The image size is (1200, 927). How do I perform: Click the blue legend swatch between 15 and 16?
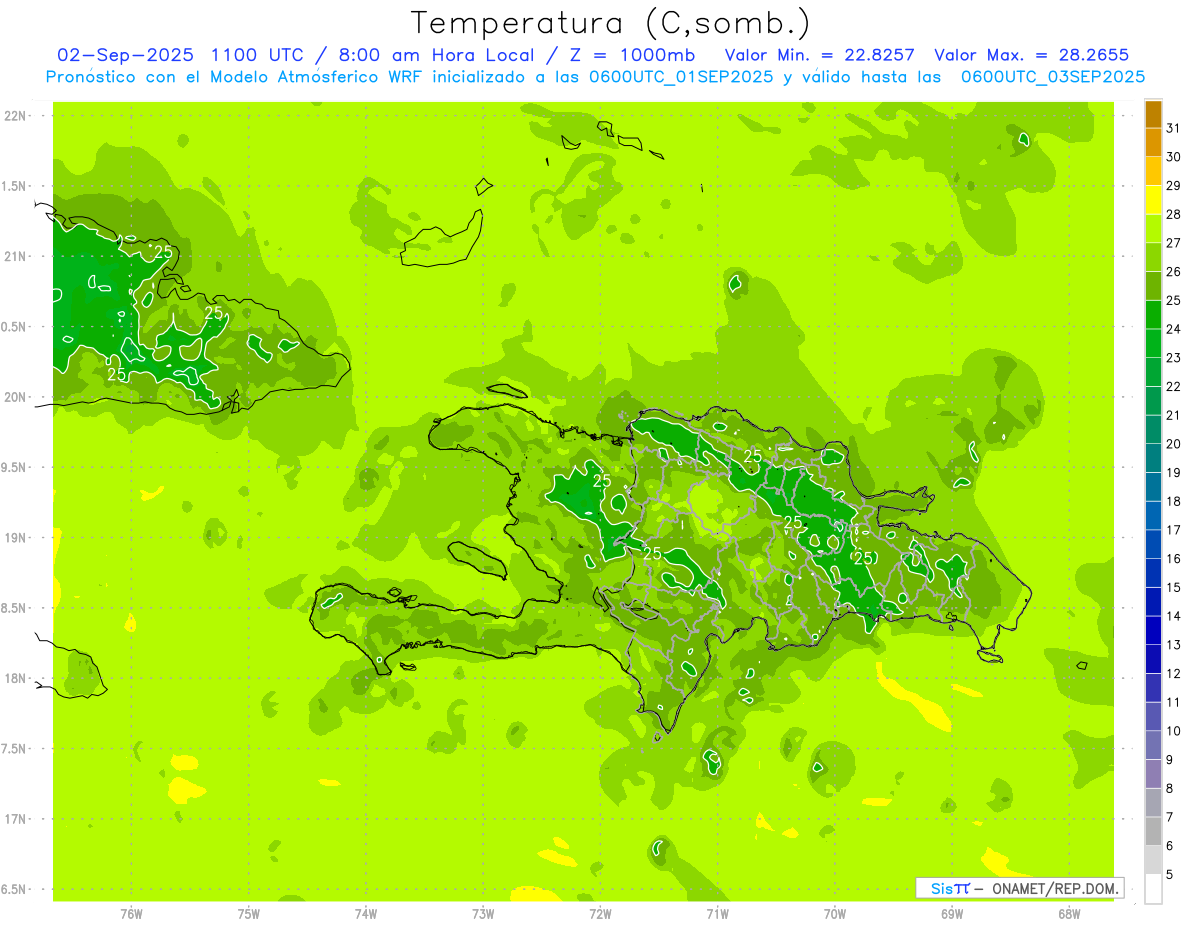pyautogui.click(x=1153, y=573)
